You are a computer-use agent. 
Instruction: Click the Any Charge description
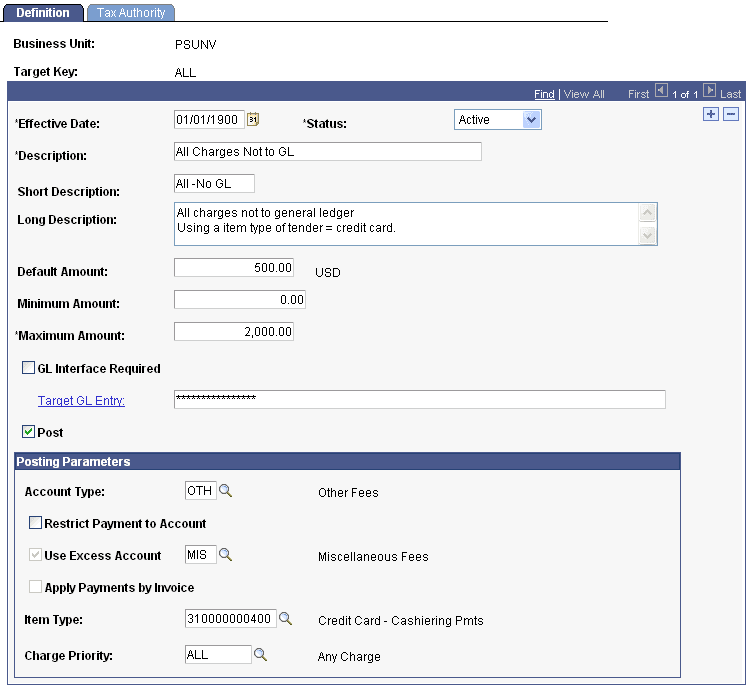tap(349, 656)
